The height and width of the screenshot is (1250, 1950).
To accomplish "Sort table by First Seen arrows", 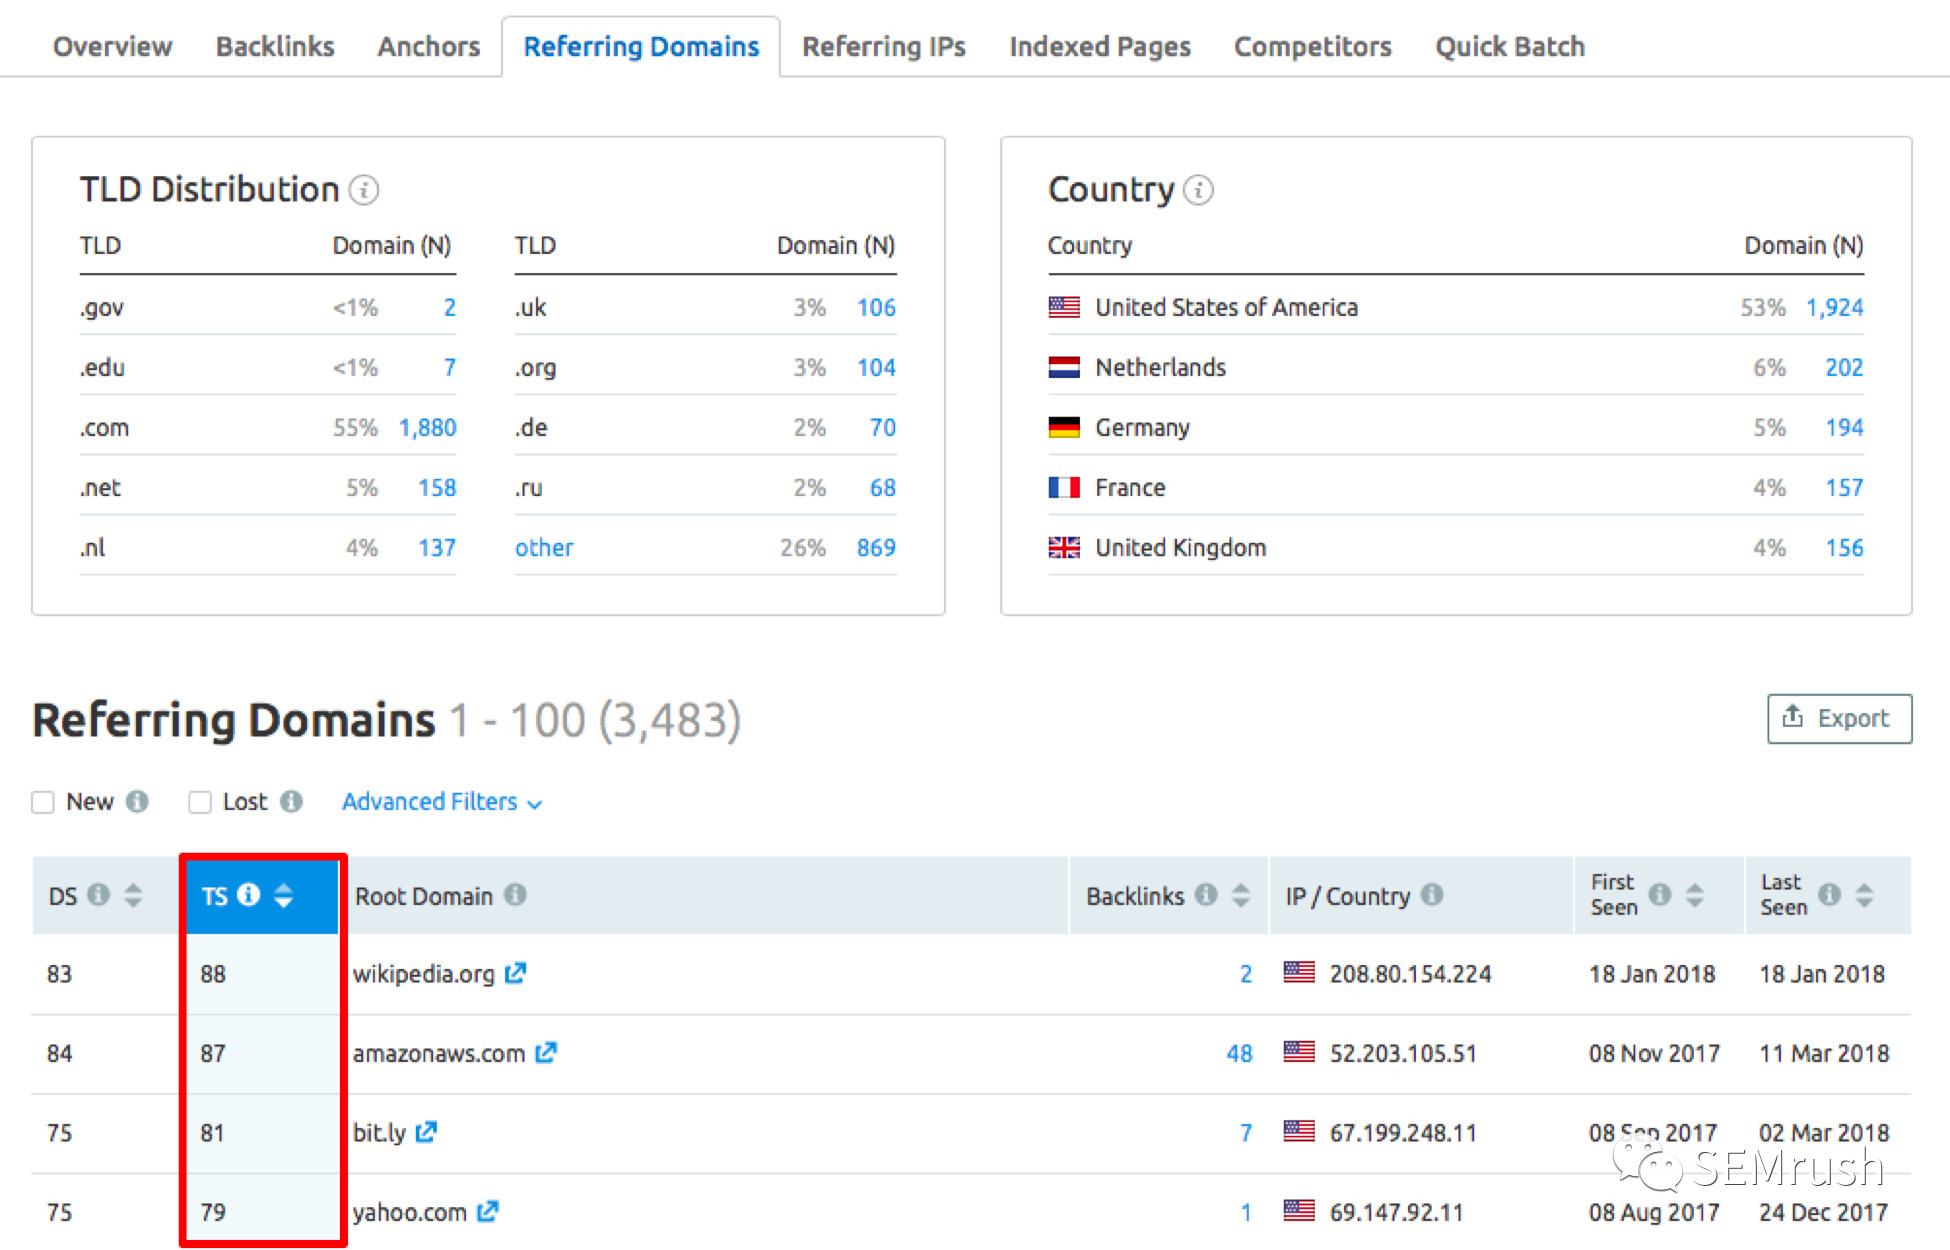I will click(x=1694, y=895).
